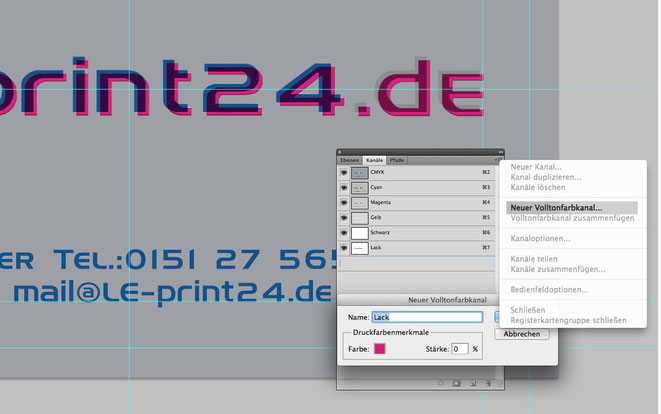661x414 pixels.
Task: Select the CMYK channel thumbnail
Action: 360,173
